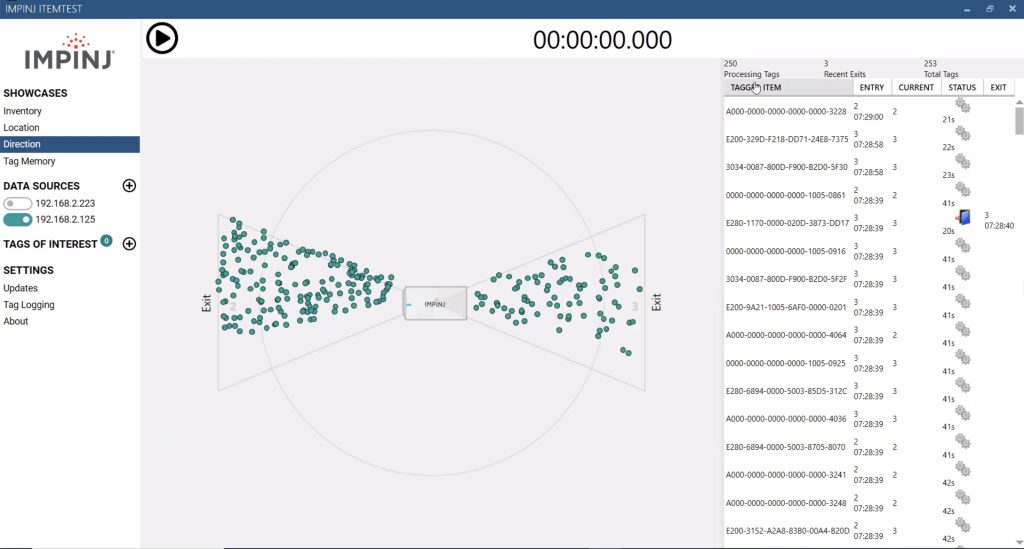Open the Tag Memory showcase
This screenshot has height=549, width=1024.
tap(29, 161)
